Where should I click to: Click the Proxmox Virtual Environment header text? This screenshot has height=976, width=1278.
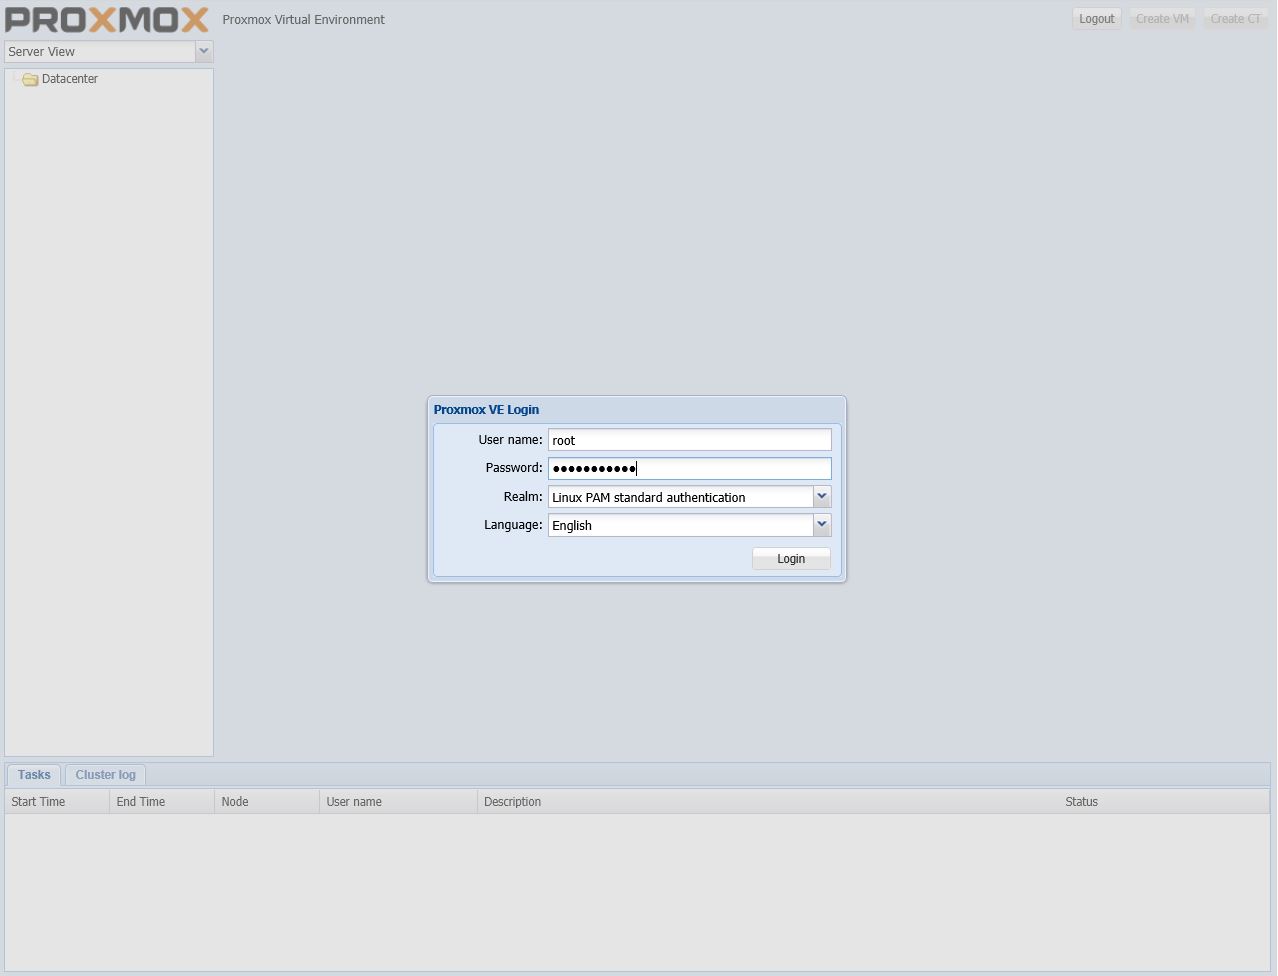303,20
